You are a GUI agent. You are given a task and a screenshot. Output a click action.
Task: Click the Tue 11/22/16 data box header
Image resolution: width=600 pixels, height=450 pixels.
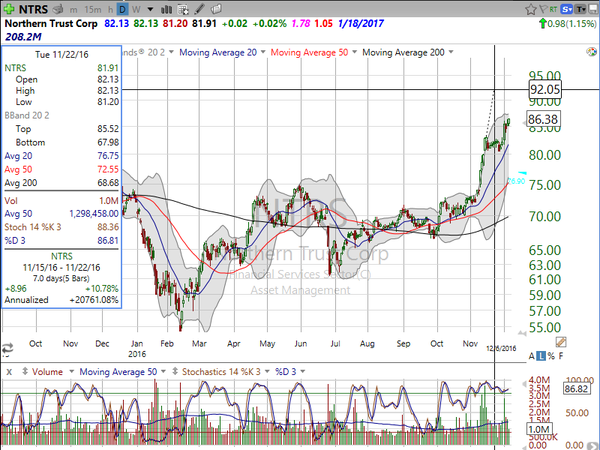point(62,55)
